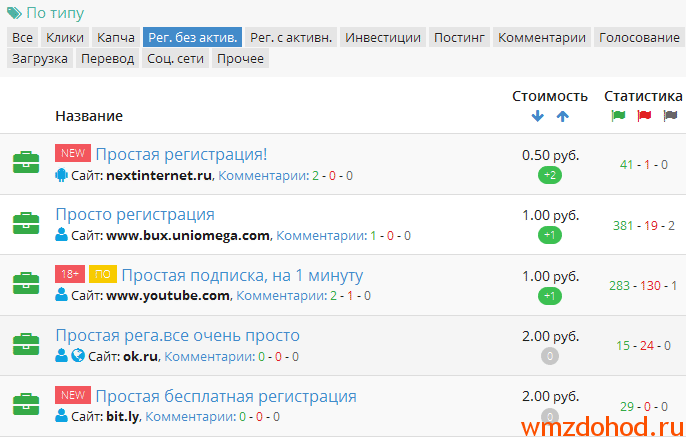Image resolution: width=686 pixels, height=440 pixels.
Task: Open comments link in uniomega row
Action: pos(322,236)
